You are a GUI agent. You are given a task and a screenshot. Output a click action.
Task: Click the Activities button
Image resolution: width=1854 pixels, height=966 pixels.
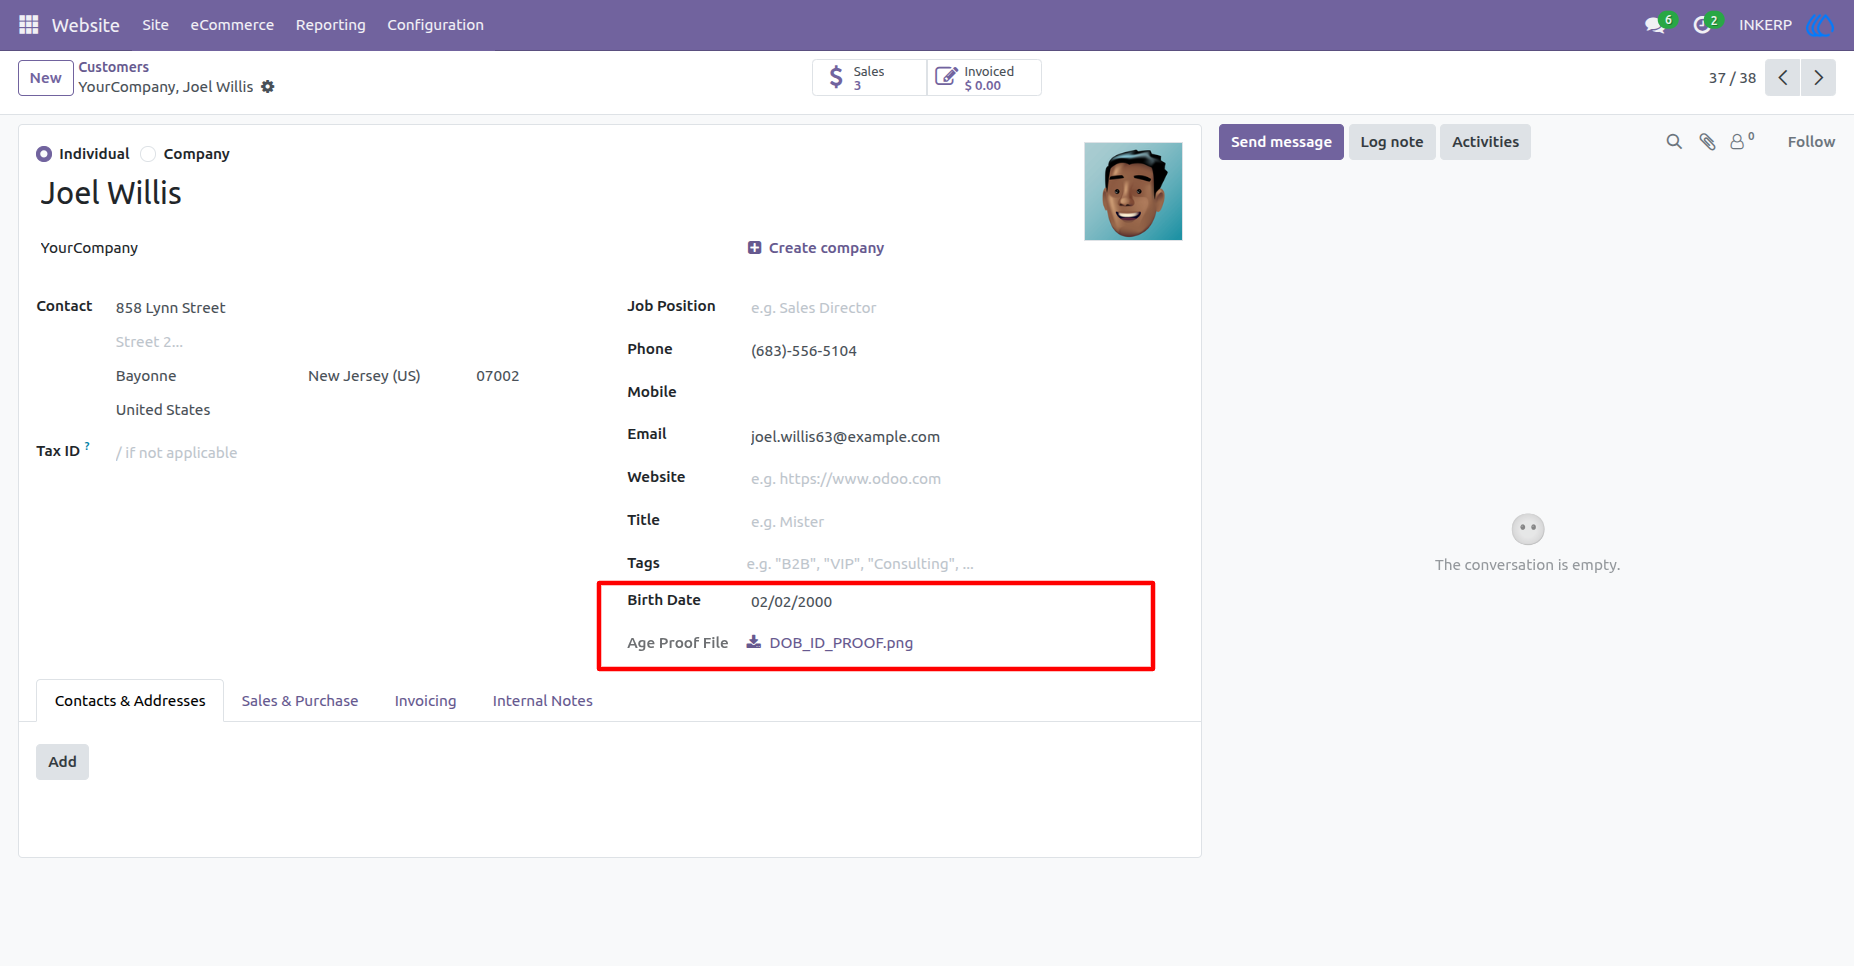point(1485,142)
